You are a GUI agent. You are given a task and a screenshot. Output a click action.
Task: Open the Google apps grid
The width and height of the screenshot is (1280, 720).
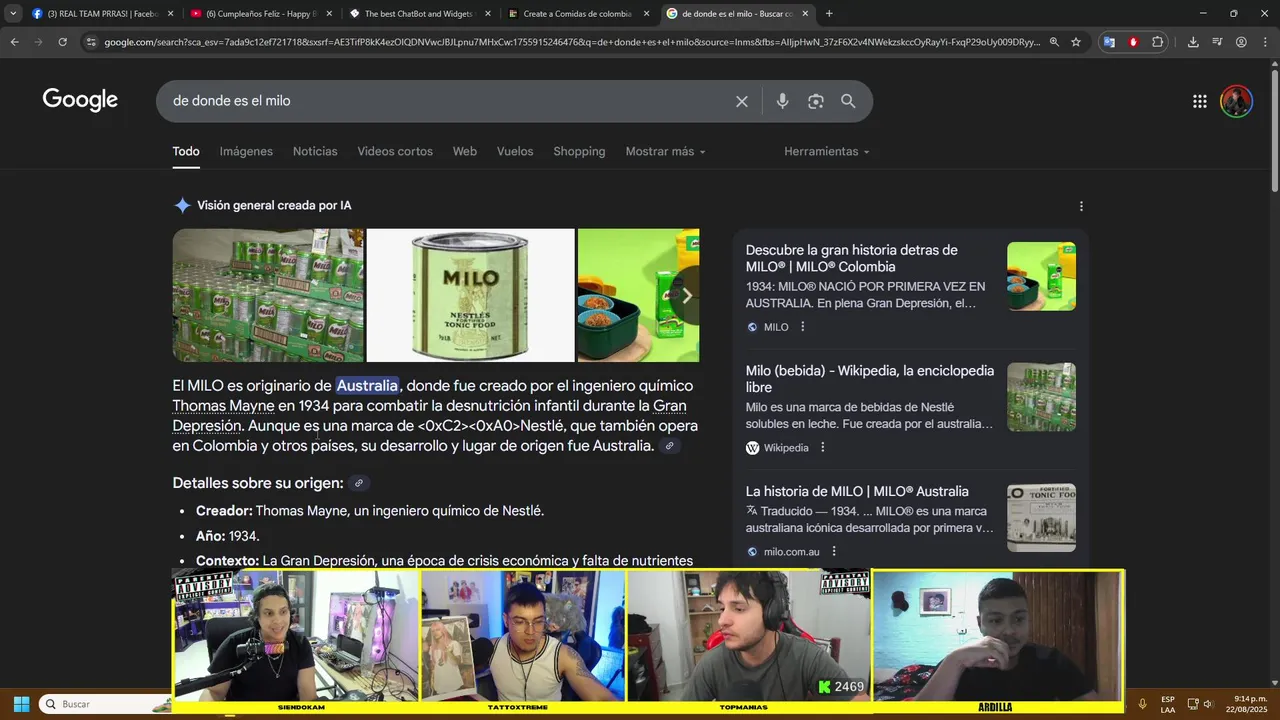(1200, 101)
